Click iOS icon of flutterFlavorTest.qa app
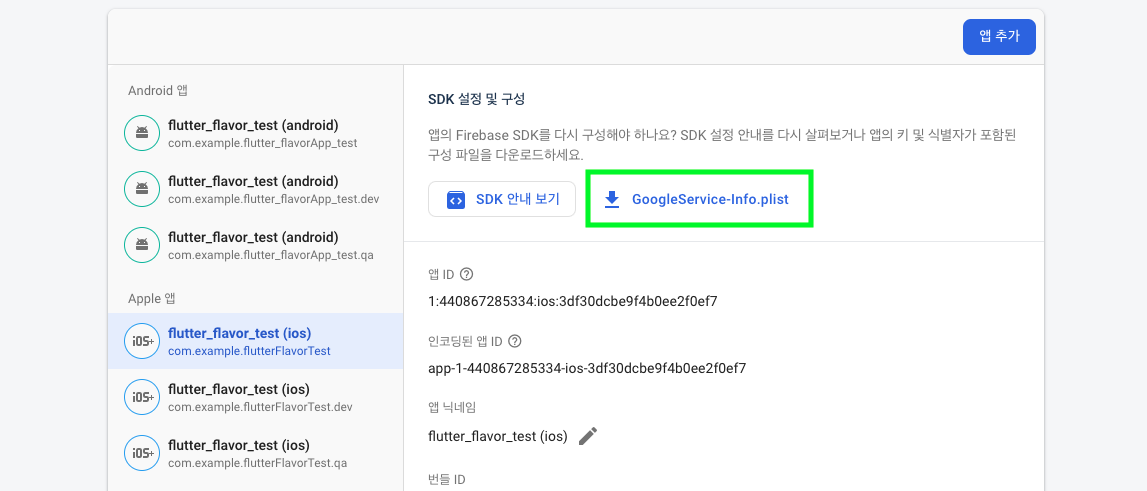Viewport: 1147px width, 491px height. click(142, 454)
